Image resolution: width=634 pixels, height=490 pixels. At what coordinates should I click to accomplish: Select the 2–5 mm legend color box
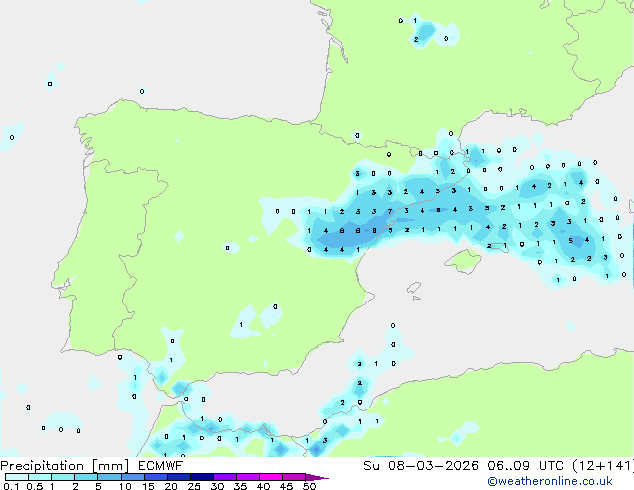pyautogui.click(x=86, y=477)
